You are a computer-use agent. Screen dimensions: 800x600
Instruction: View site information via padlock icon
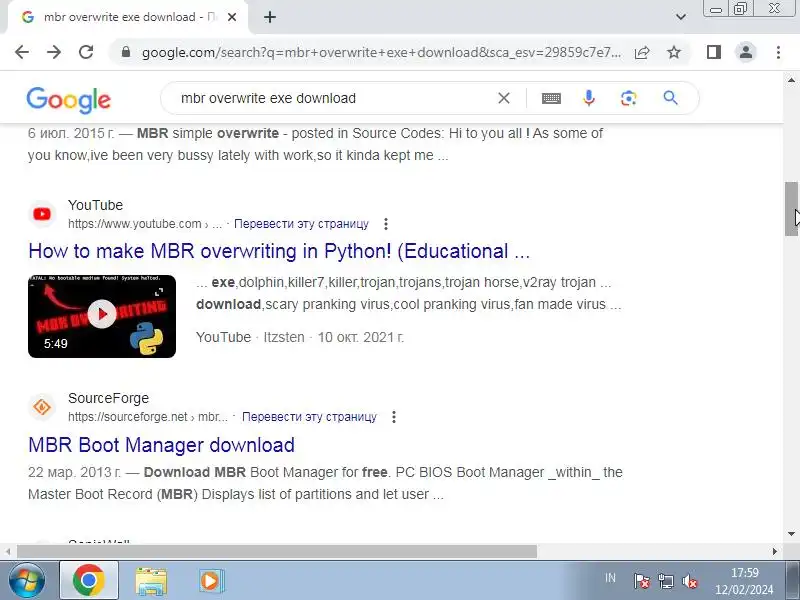tap(126, 52)
